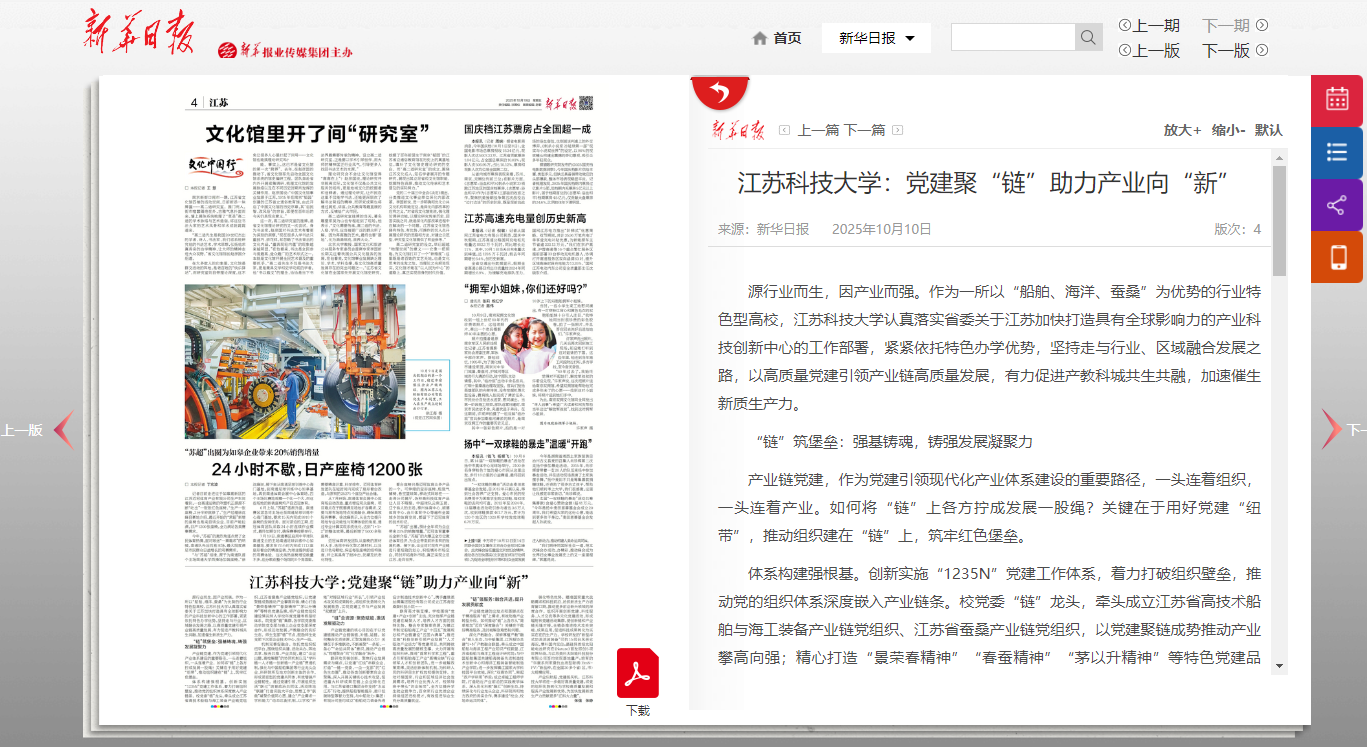Click 上一期 previous issue link
Image resolution: width=1367 pixels, height=747 pixels.
[1149, 25]
